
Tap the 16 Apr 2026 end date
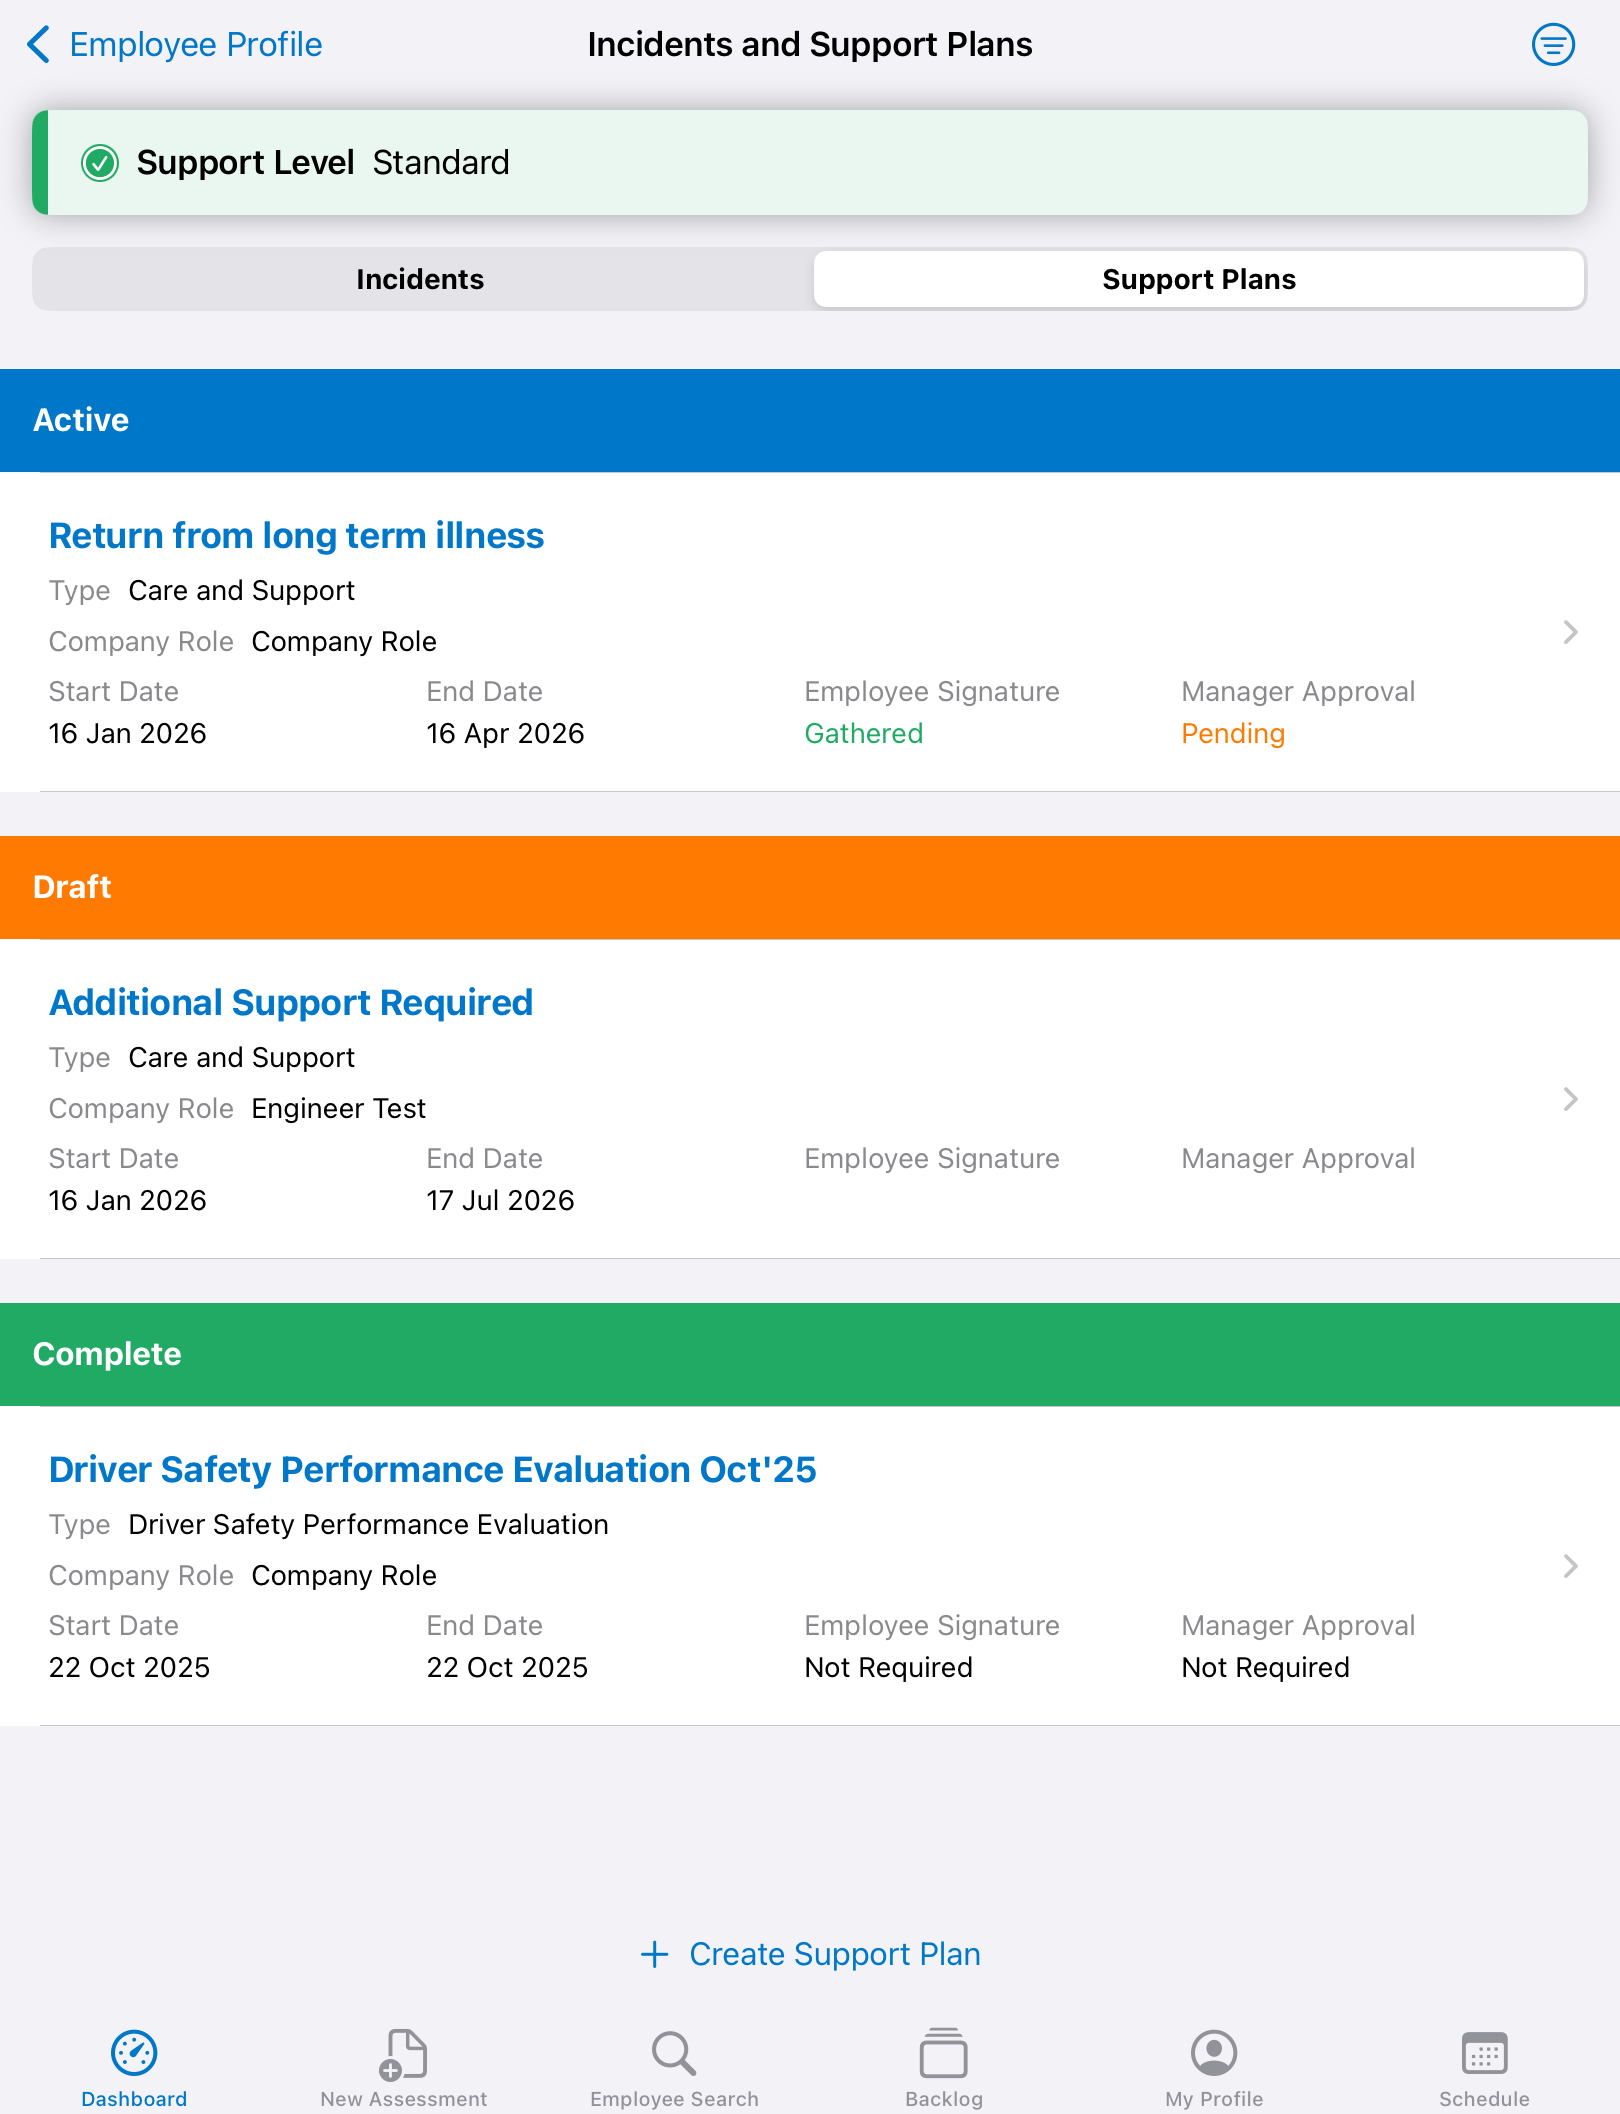point(506,734)
